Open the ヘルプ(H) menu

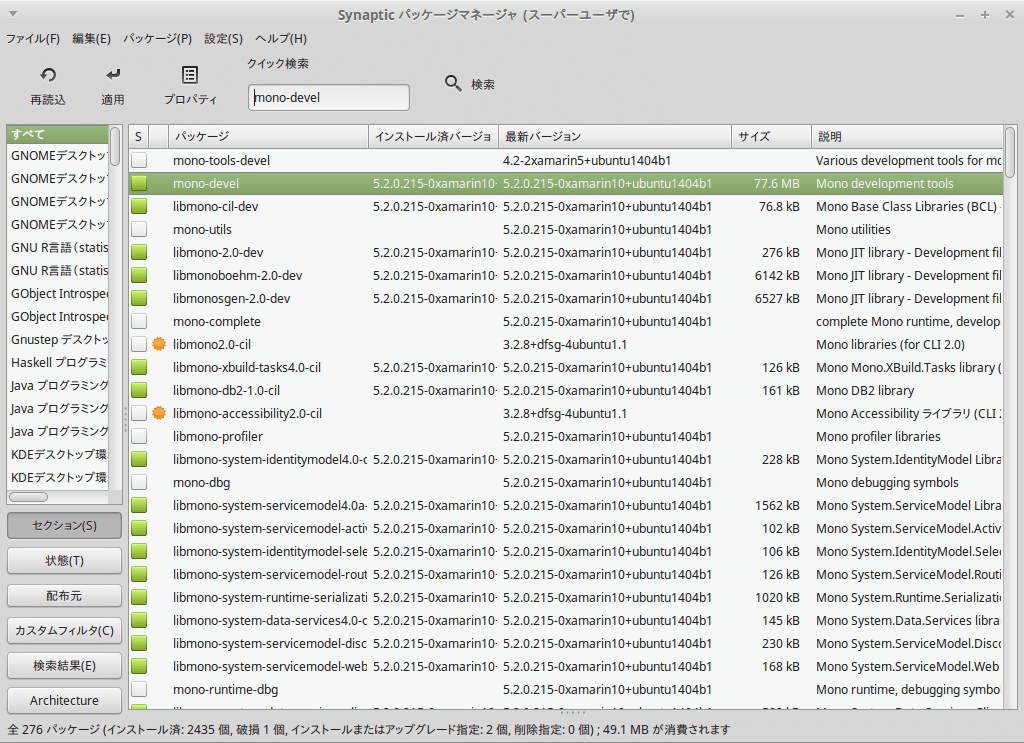point(281,39)
